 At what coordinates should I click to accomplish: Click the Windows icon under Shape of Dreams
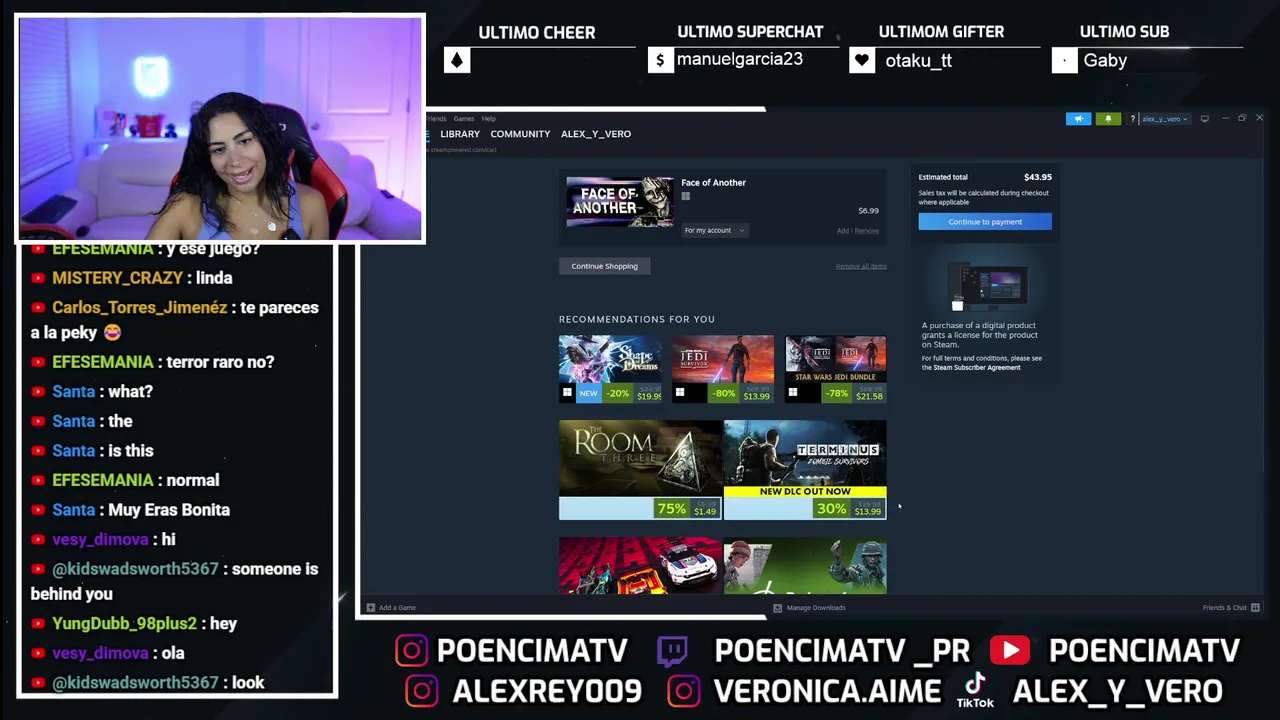pyautogui.click(x=567, y=393)
